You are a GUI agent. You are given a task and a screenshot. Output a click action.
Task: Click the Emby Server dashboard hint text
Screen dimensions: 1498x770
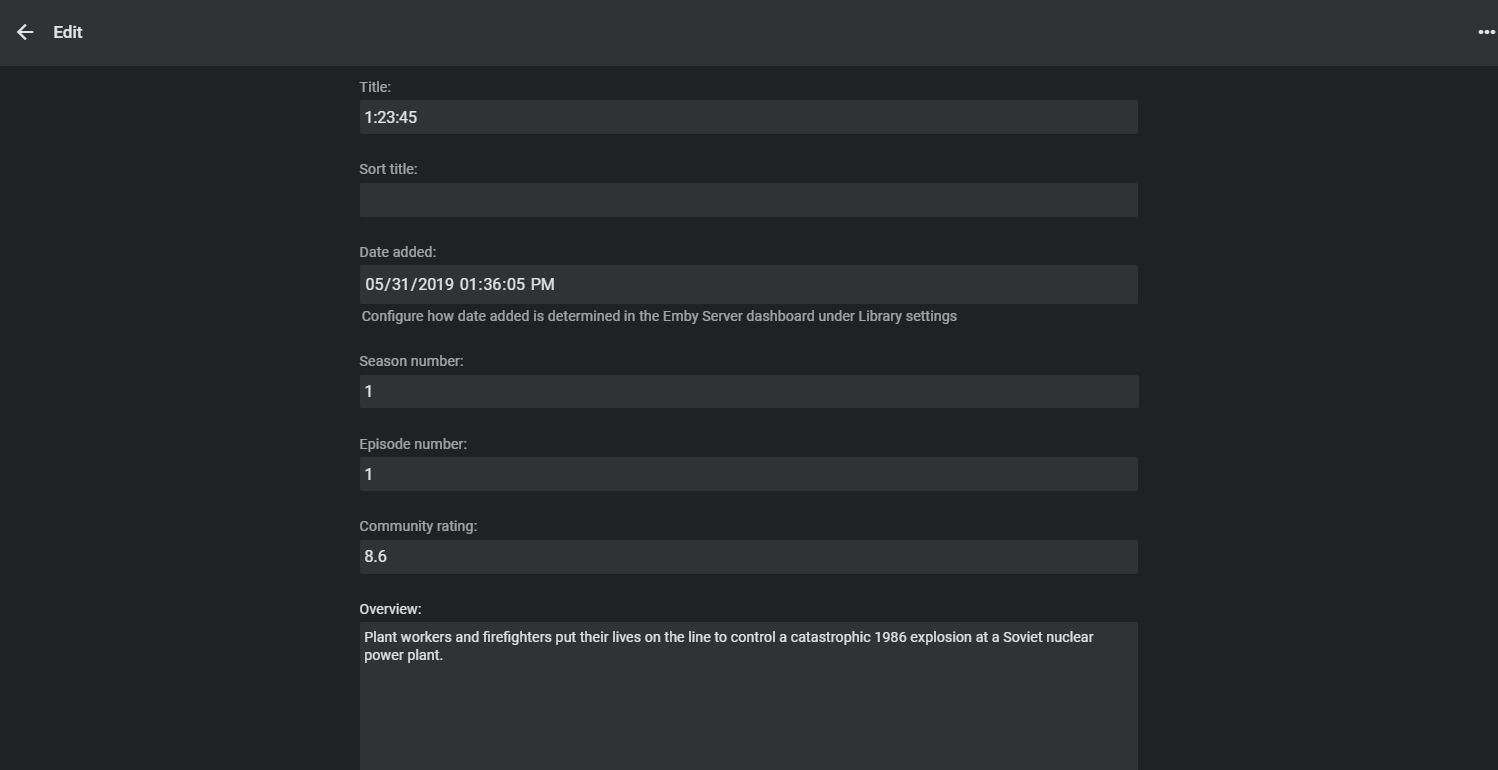pyautogui.click(x=659, y=316)
